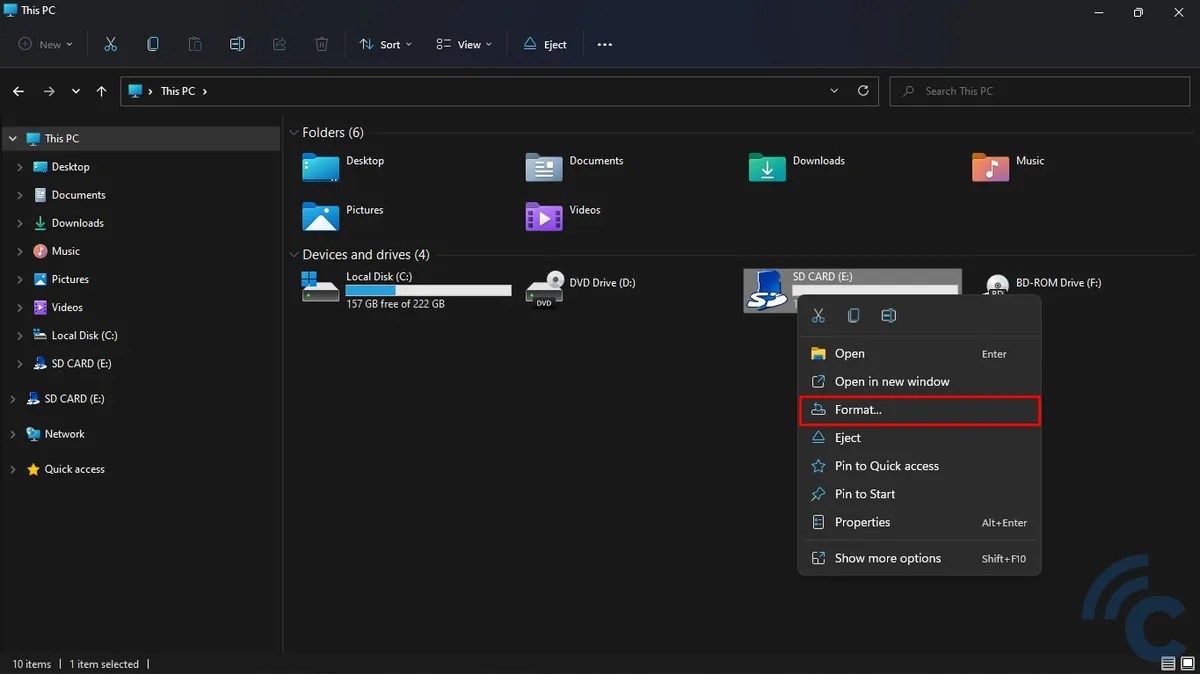Select the Local Disk (C:) drive
The height and width of the screenshot is (674, 1200).
click(407, 290)
